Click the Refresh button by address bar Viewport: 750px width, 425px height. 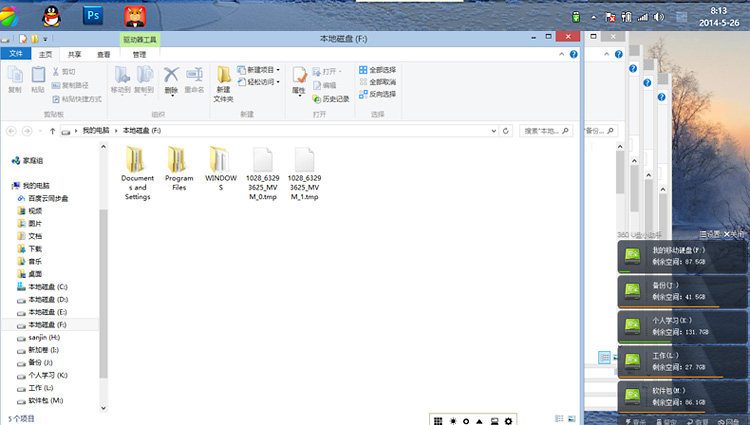506,131
